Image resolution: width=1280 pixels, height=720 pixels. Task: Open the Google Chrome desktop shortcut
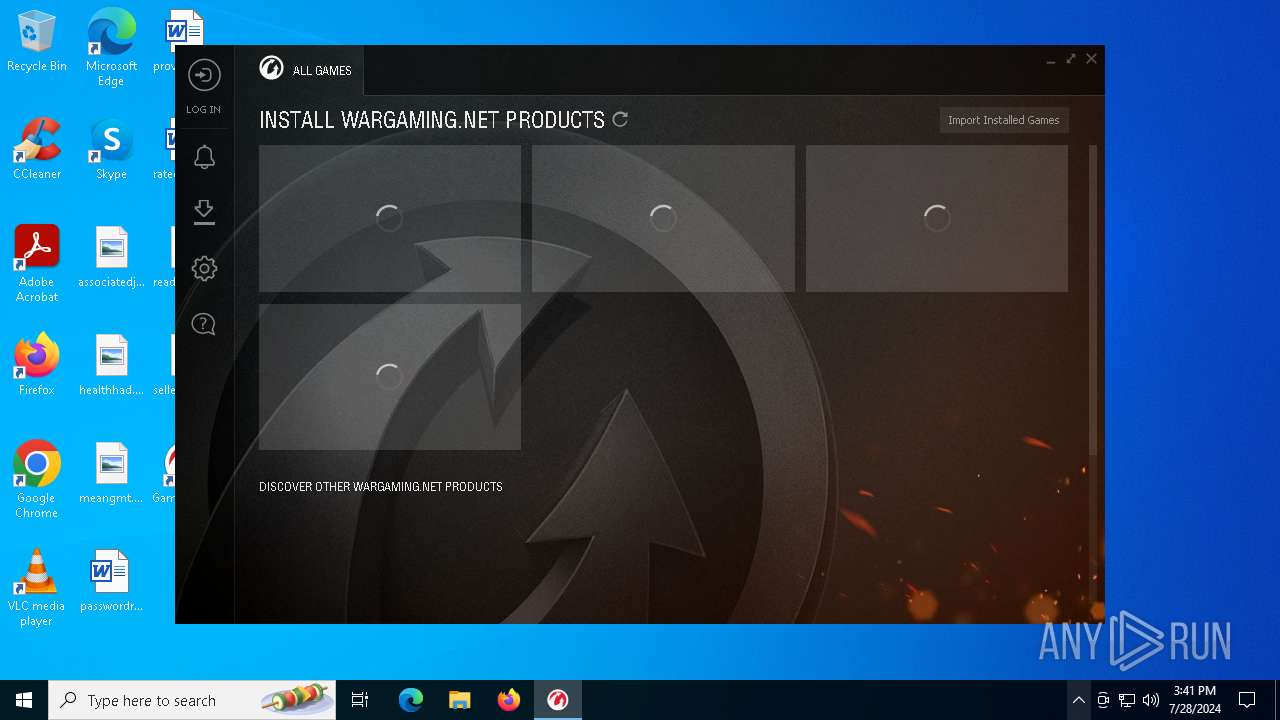37,480
